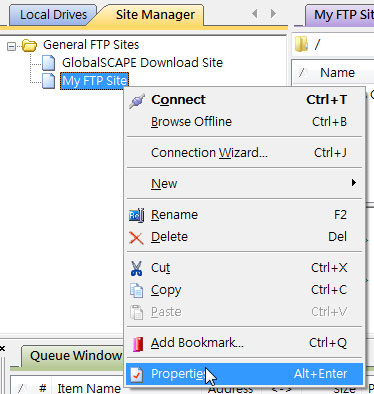Select the My FTP Site tree entry
The height and width of the screenshot is (394, 374).
click(x=94, y=81)
